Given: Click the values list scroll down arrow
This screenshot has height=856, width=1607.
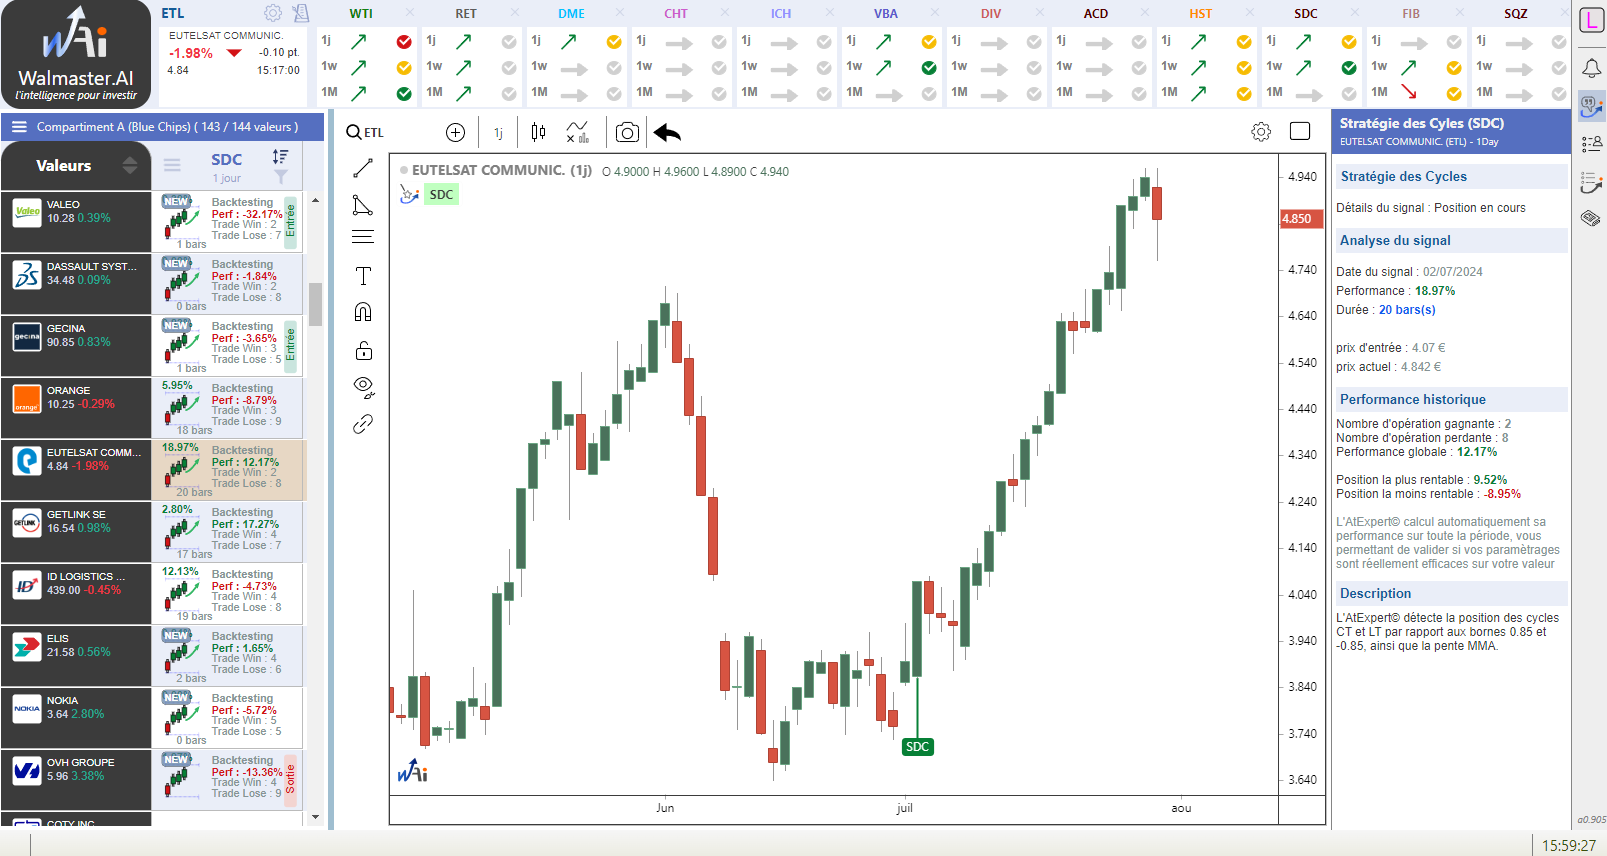Looking at the screenshot, I should point(316,817).
